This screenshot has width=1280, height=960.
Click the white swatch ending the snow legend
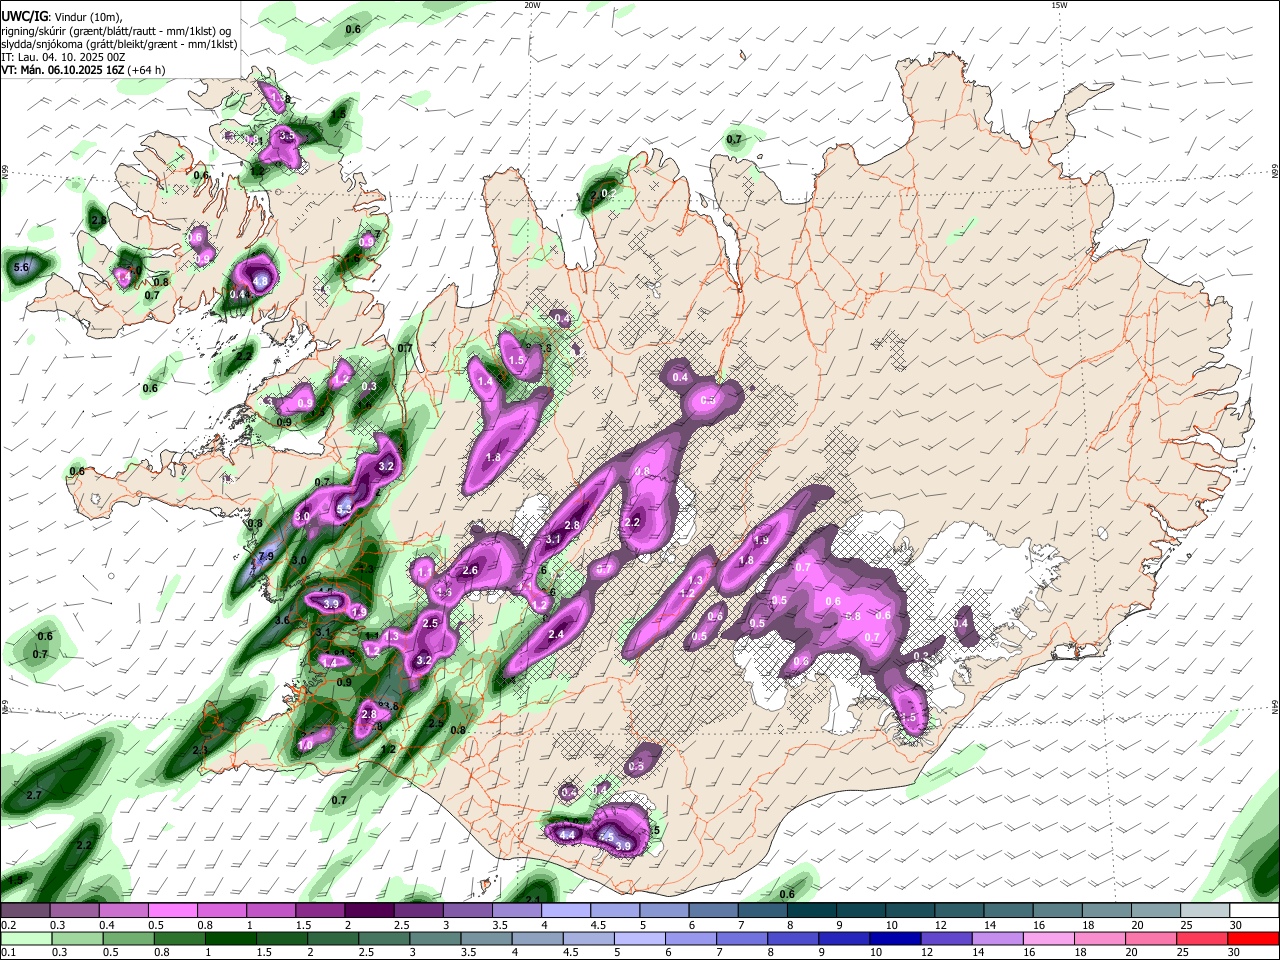click(x=1253, y=911)
